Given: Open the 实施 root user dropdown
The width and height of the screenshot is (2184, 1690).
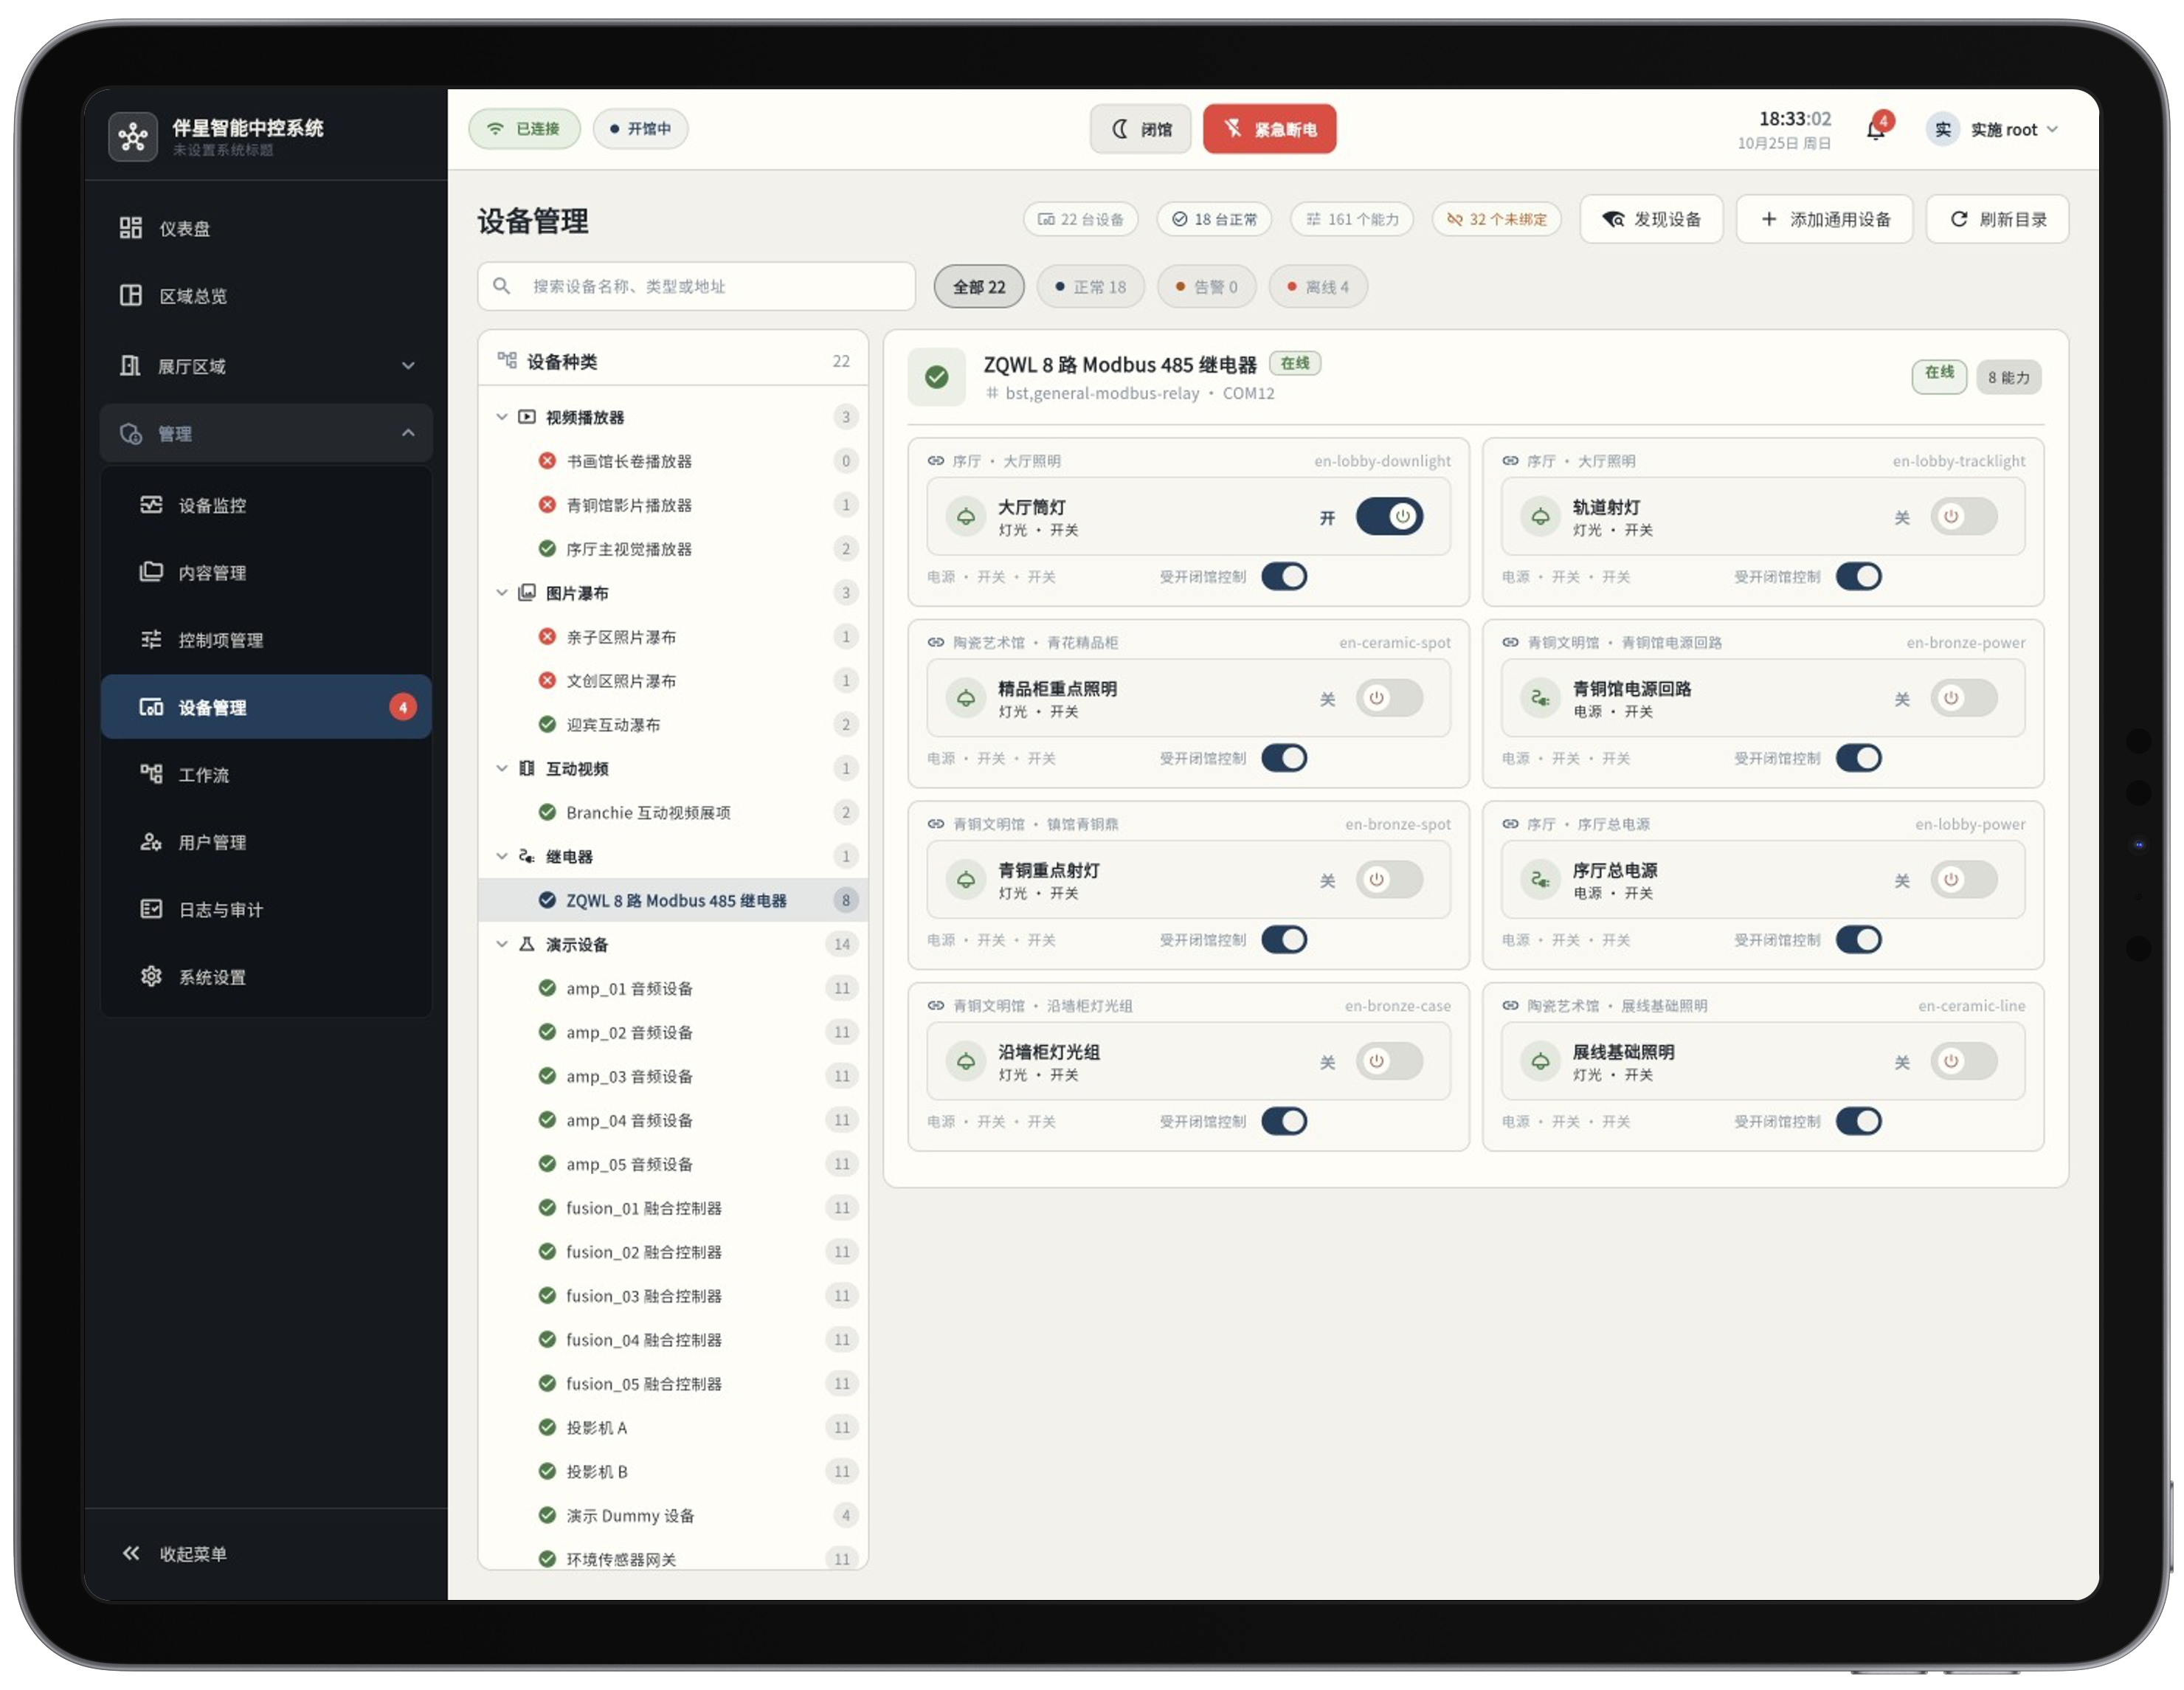Looking at the screenshot, I should pyautogui.click(x=1993, y=130).
